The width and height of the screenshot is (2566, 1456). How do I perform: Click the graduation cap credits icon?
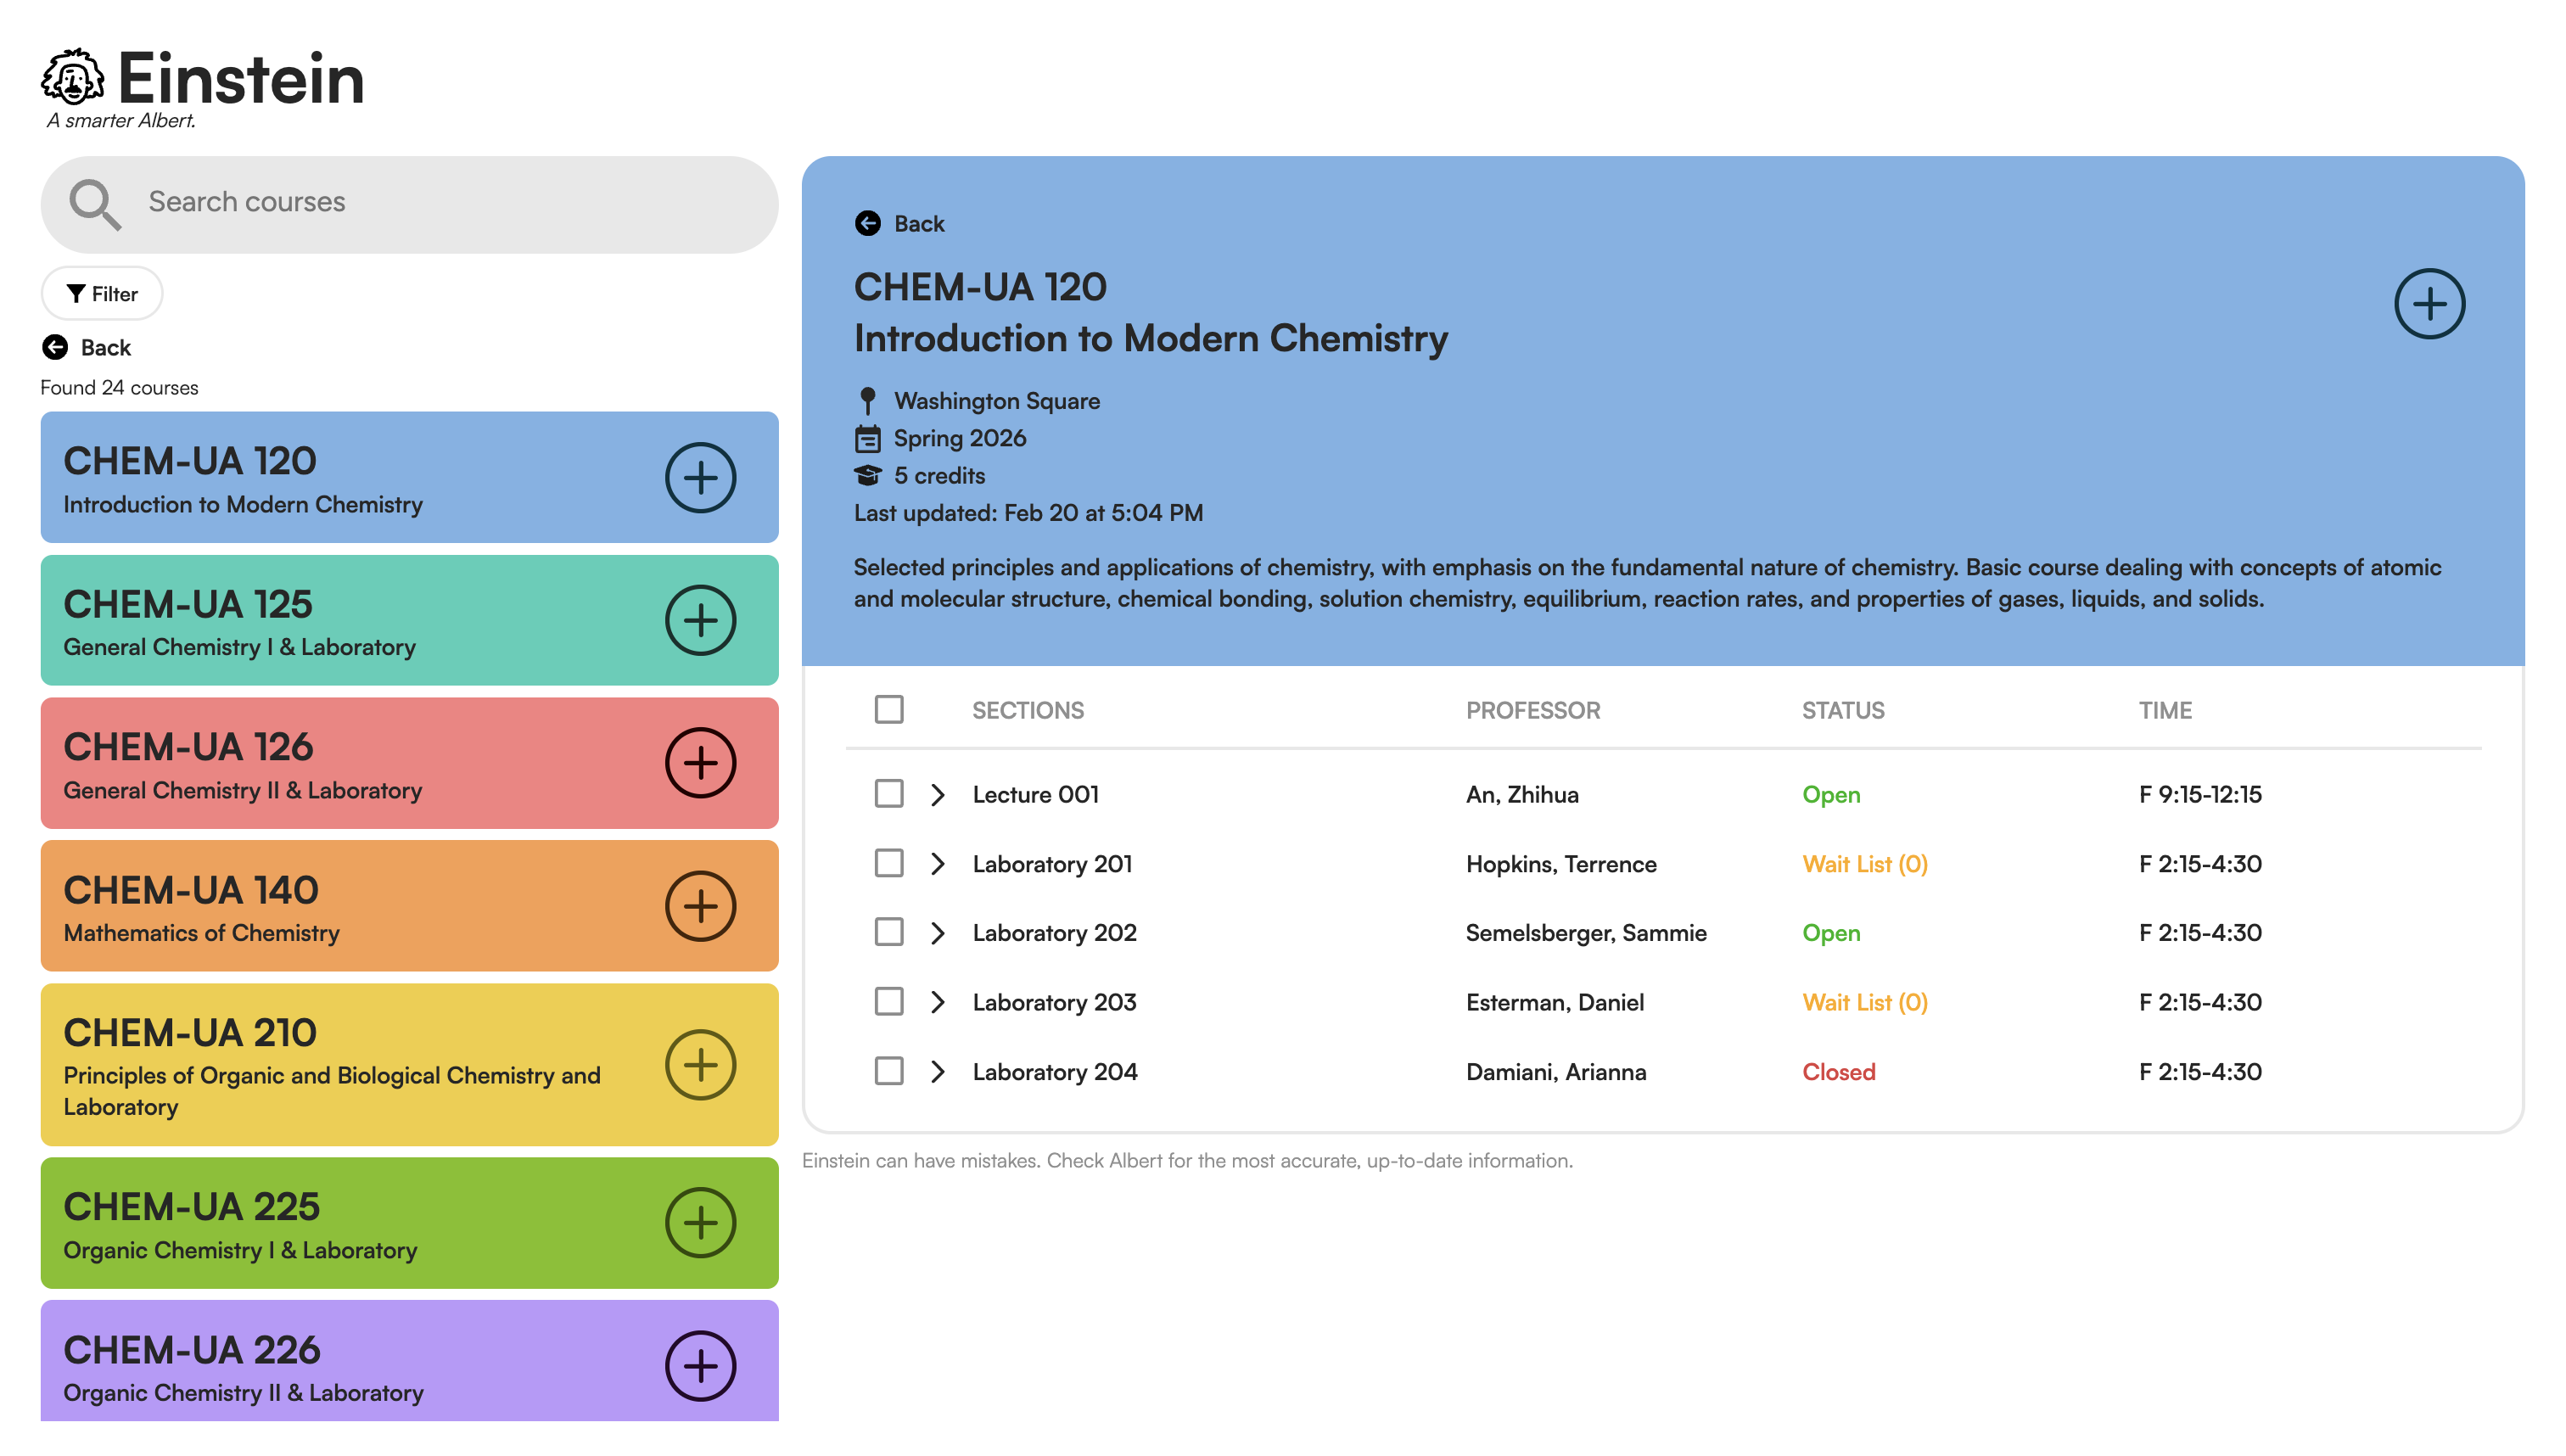coord(868,475)
